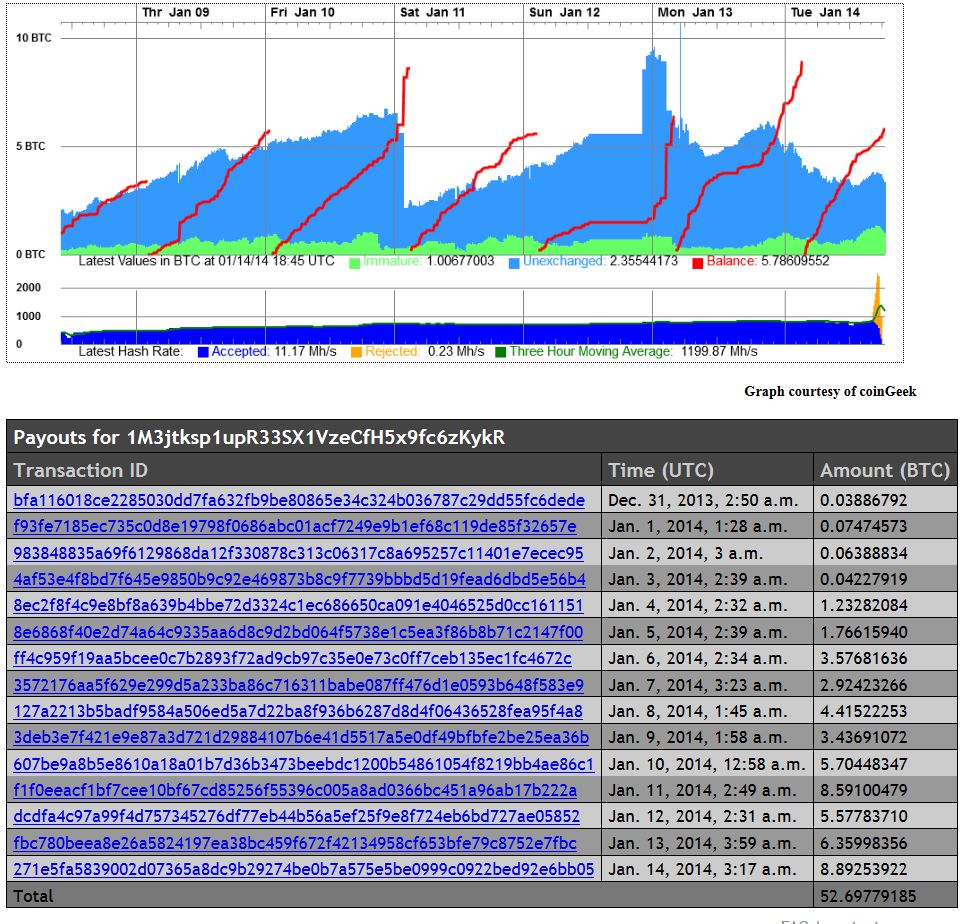Click the amount 3.57681636
The height and width of the screenshot is (924, 972).
[x=864, y=658]
